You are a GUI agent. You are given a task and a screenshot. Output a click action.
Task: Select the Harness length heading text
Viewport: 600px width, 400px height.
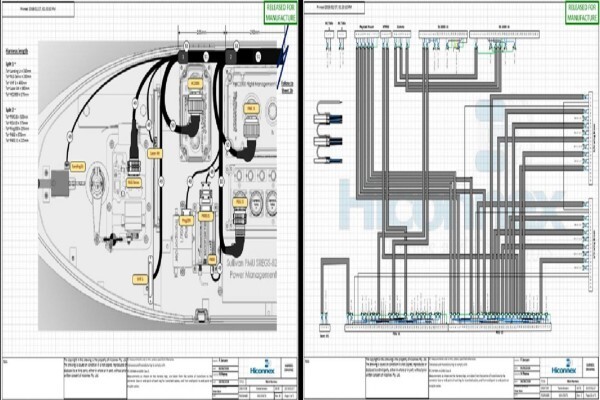coord(17,51)
